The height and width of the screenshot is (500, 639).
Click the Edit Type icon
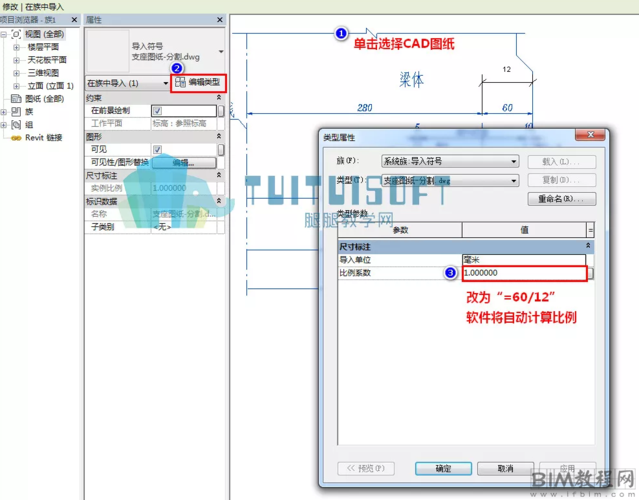pos(180,83)
